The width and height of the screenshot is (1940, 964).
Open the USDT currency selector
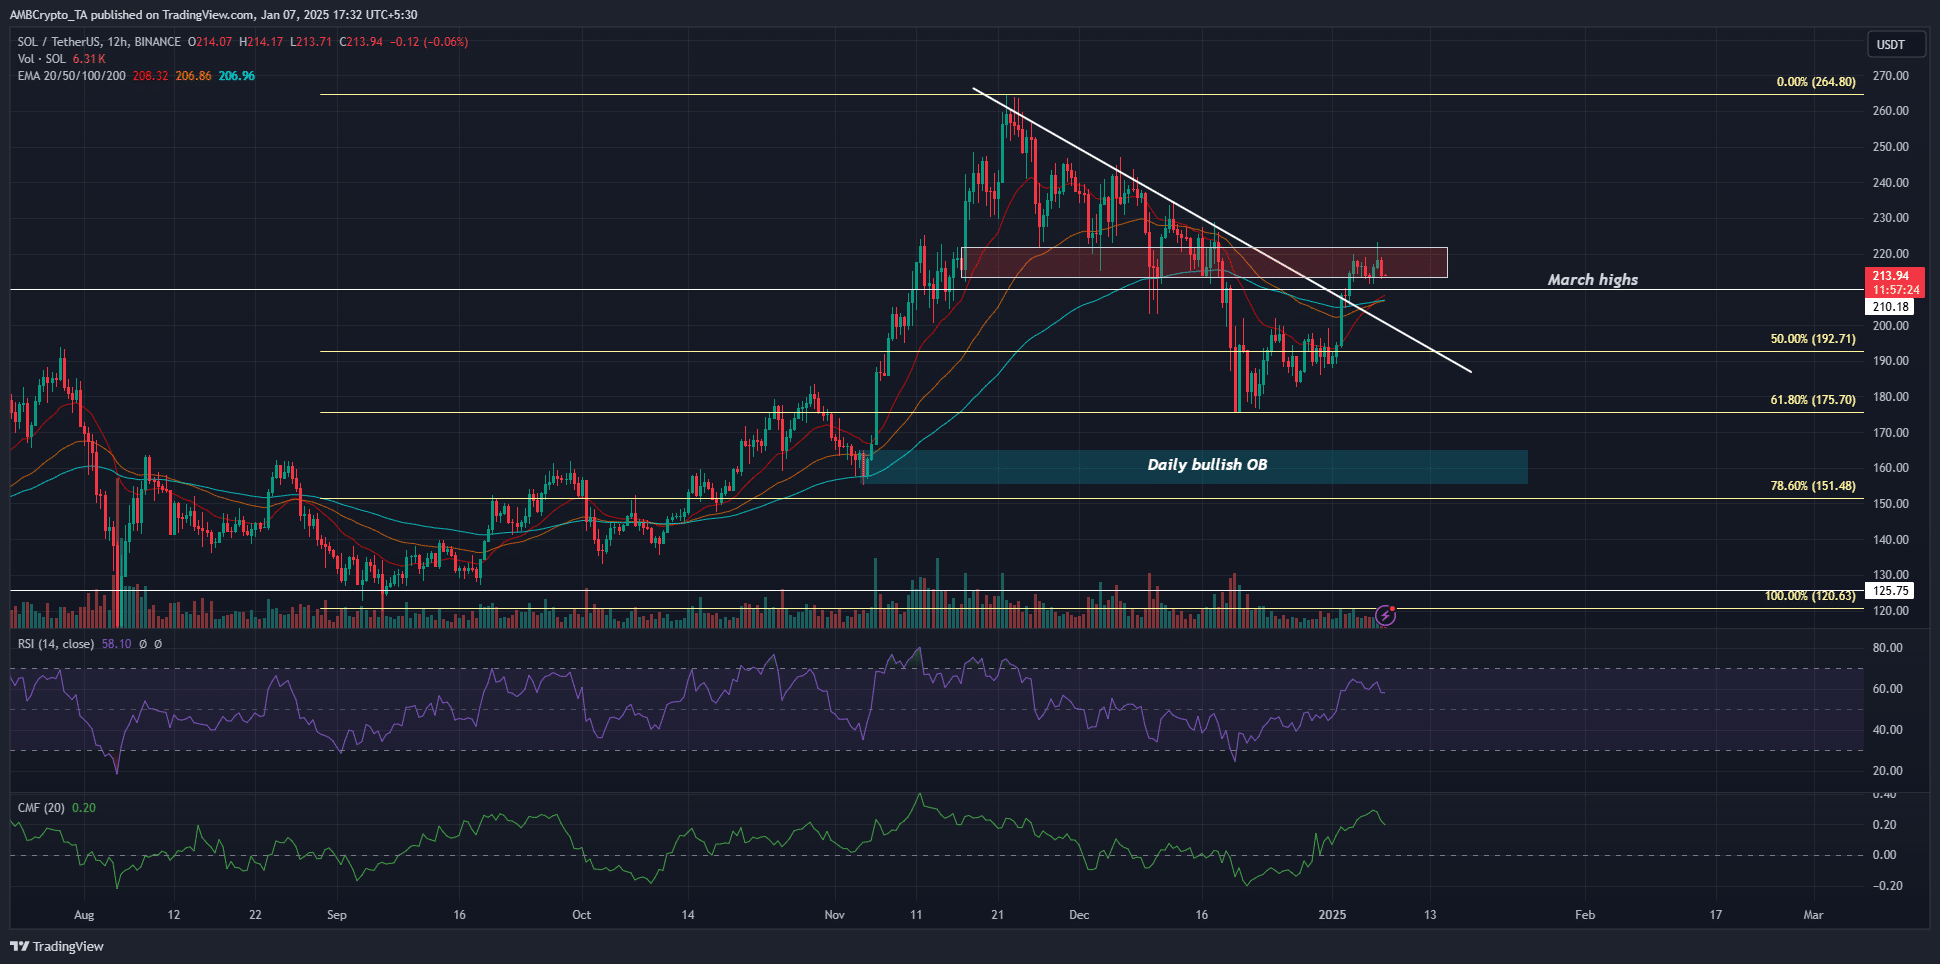tap(1895, 44)
